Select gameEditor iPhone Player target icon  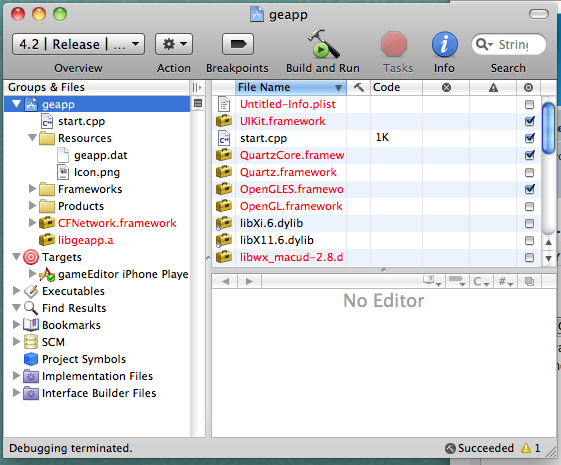point(47,274)
